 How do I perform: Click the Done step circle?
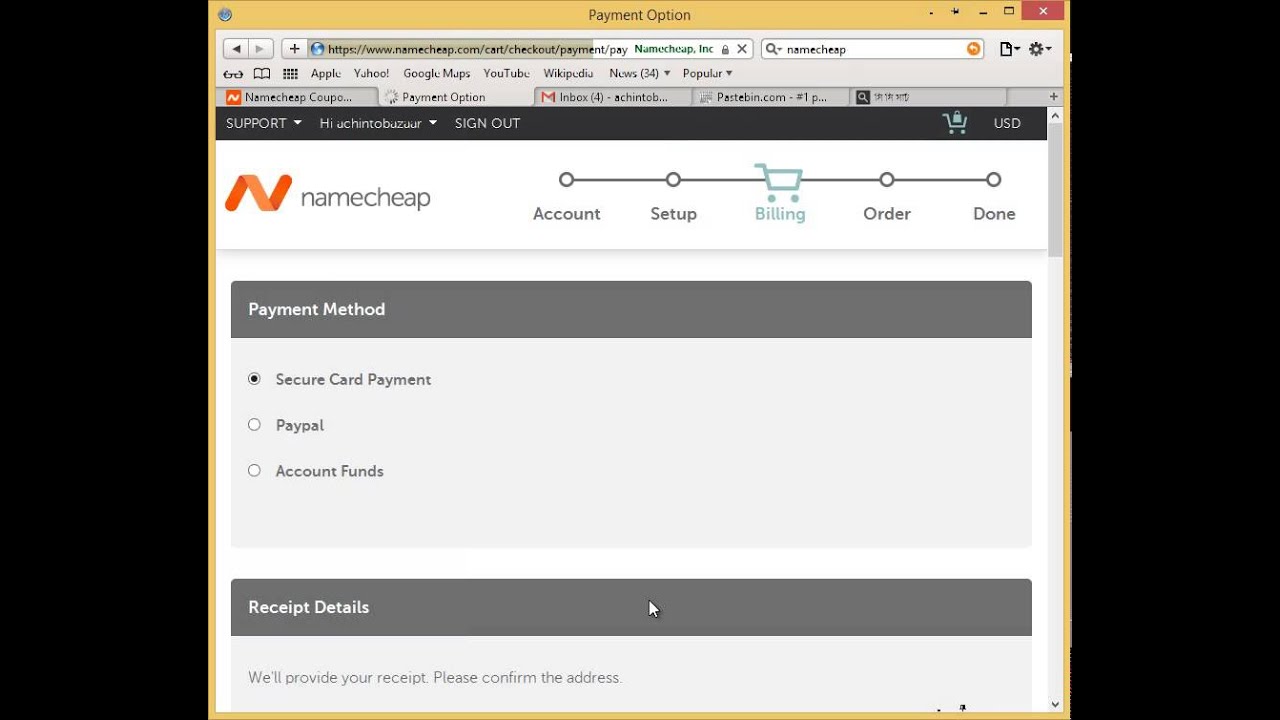(993, 180)
